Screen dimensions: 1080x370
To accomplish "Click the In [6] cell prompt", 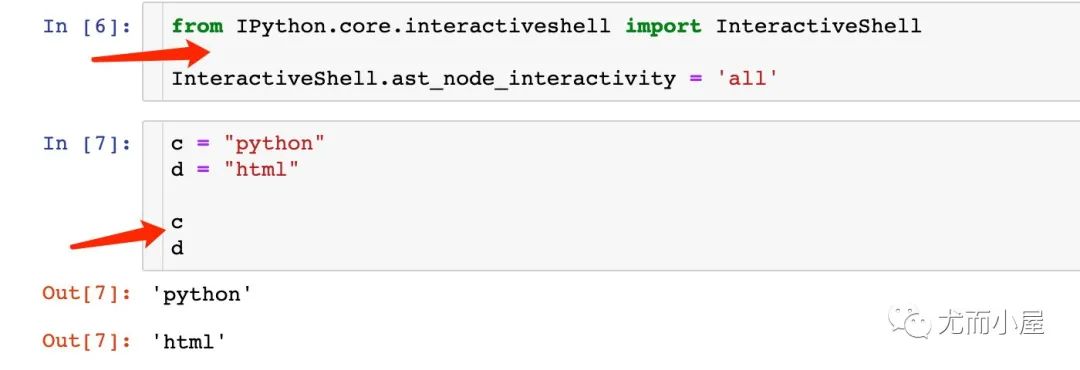I will [87, 26].
